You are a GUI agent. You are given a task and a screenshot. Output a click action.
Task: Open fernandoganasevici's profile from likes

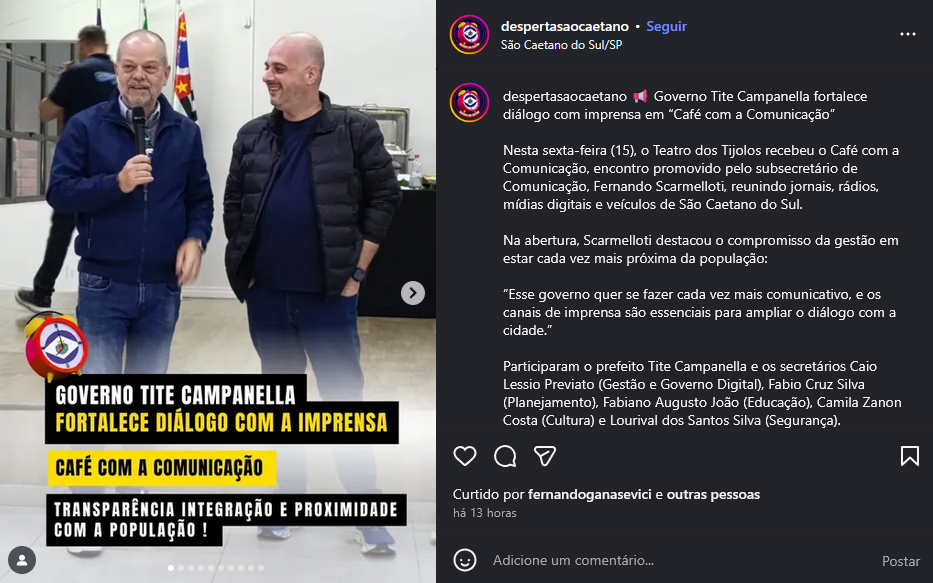[x=590, y=494]
